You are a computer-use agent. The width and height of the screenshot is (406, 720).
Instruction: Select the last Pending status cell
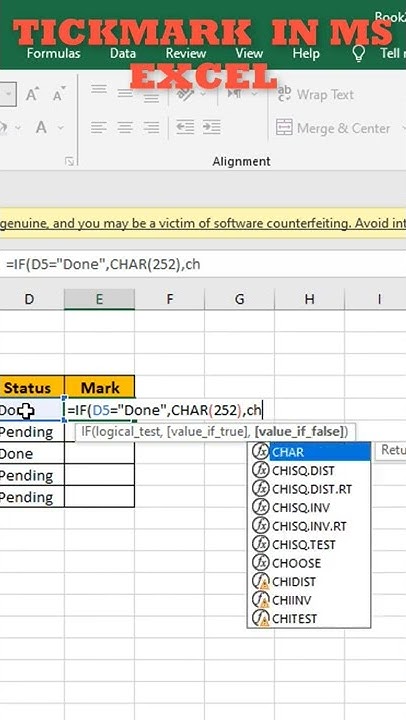(x=32, y=497)
